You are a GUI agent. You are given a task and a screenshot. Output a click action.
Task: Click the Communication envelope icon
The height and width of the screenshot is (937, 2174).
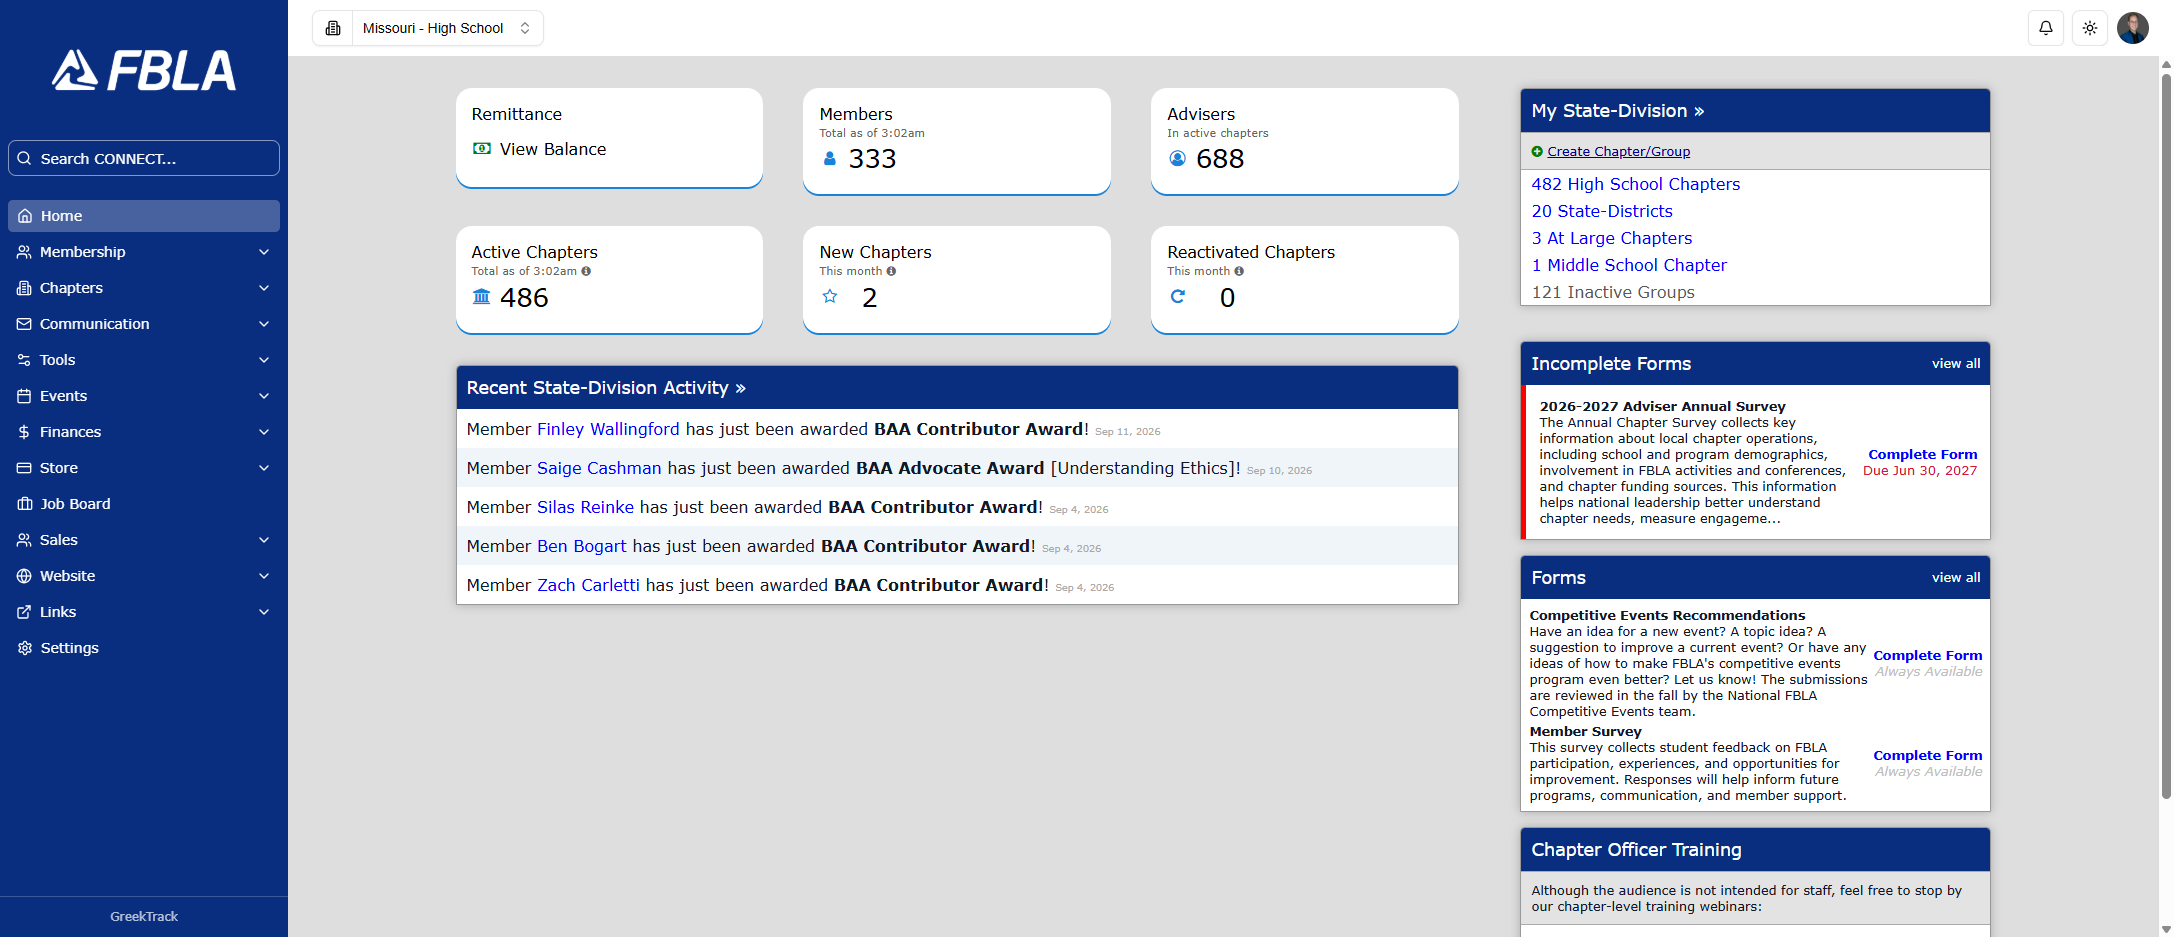pyautogui.click(x=24, y=324)
